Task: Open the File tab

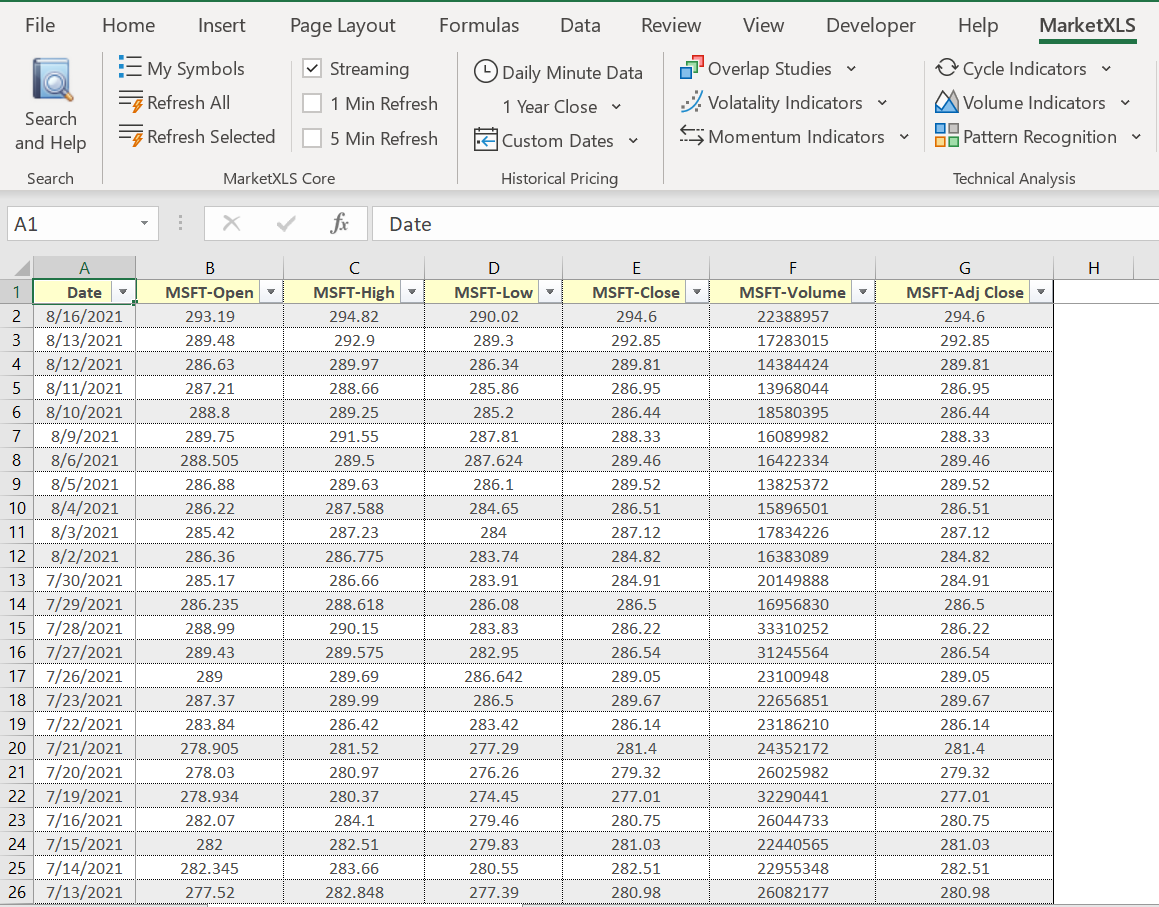Action: tap(40, 25)
